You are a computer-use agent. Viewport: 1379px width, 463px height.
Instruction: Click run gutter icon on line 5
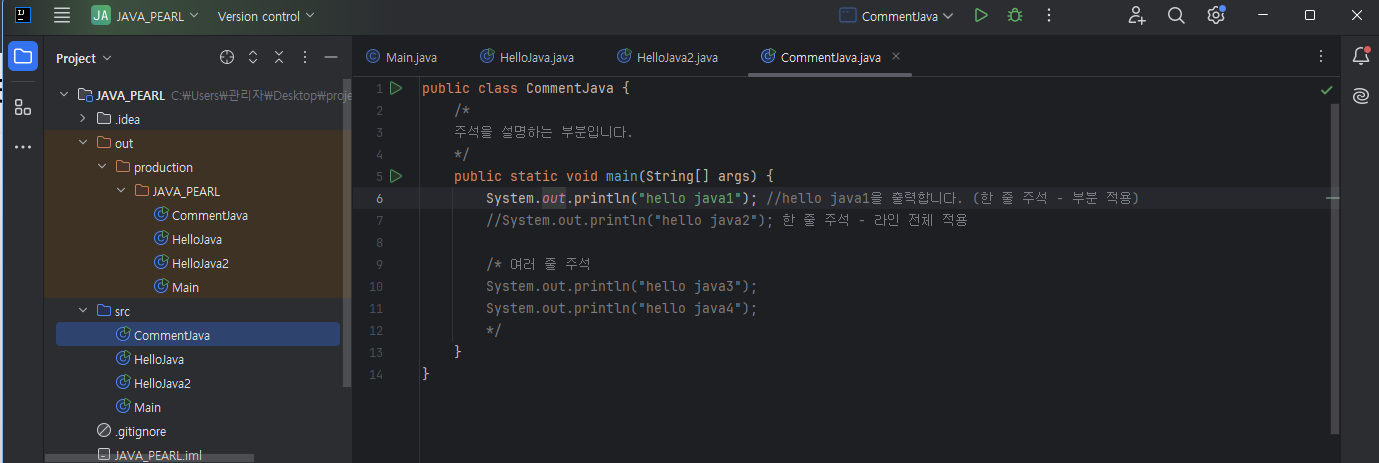[x=396, y=176]
